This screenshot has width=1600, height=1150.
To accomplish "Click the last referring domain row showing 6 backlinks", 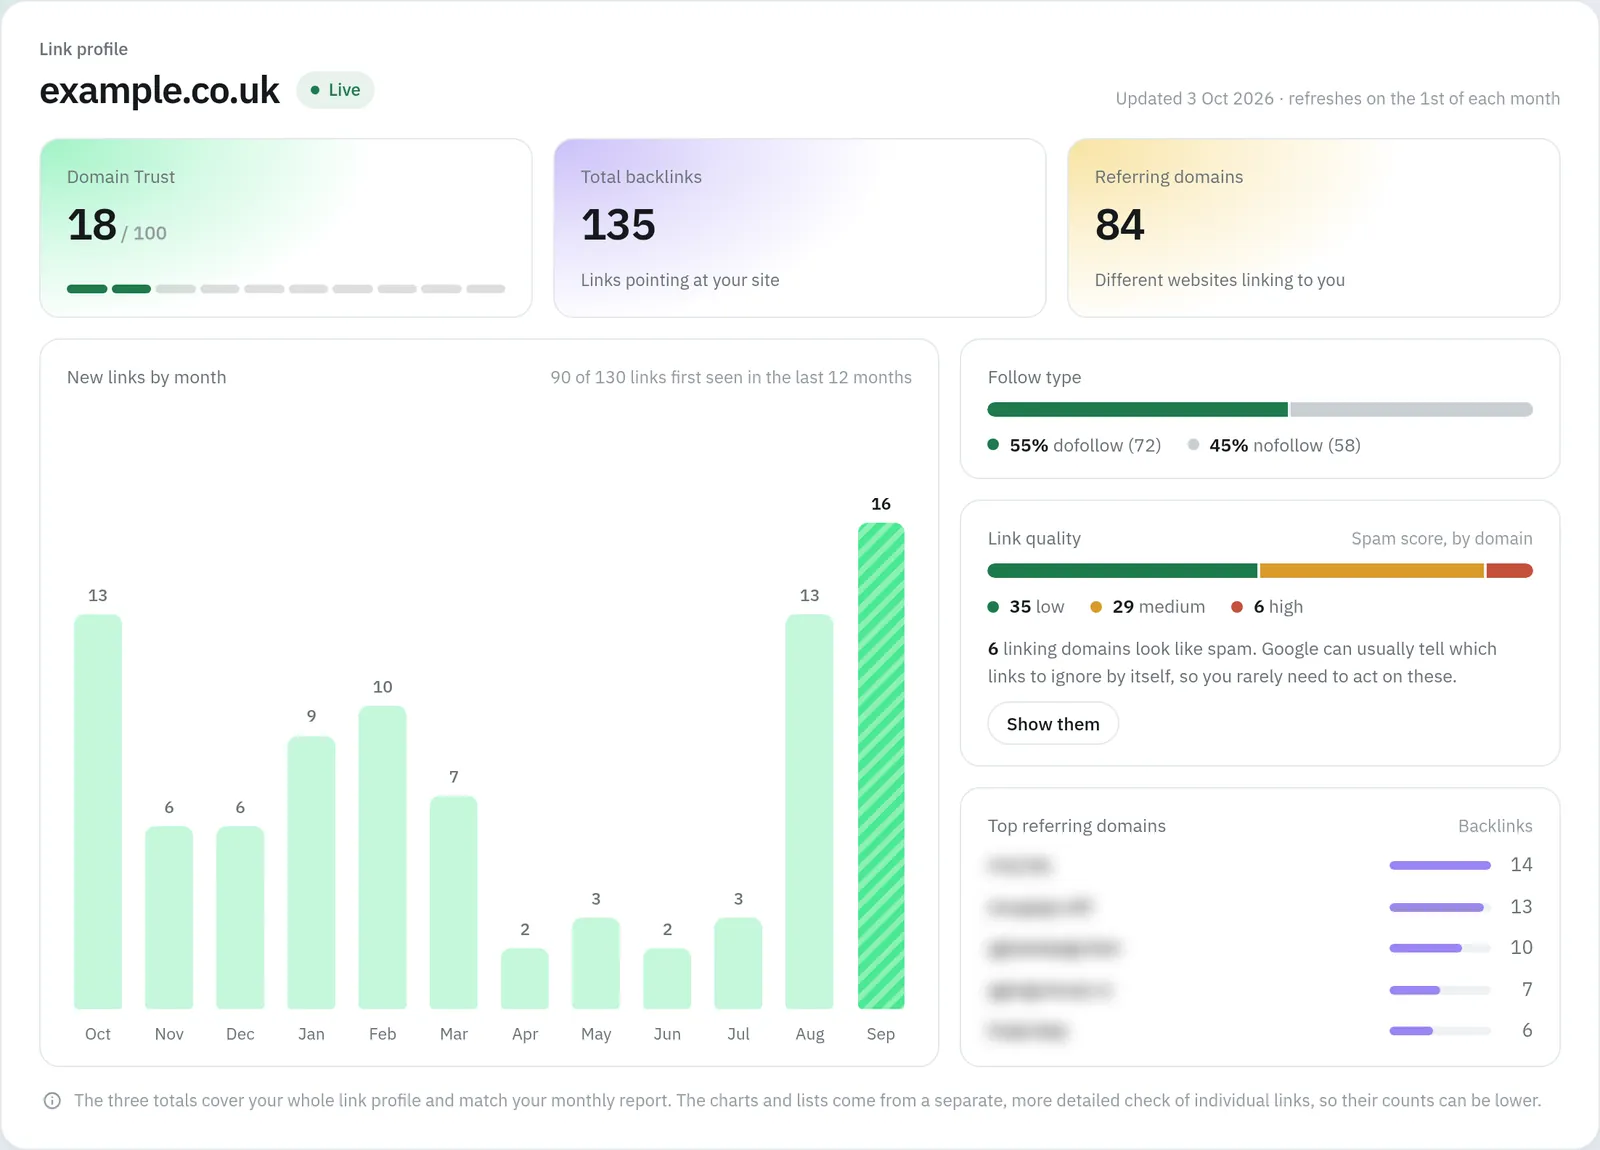I will (x=1260, y=1031).
